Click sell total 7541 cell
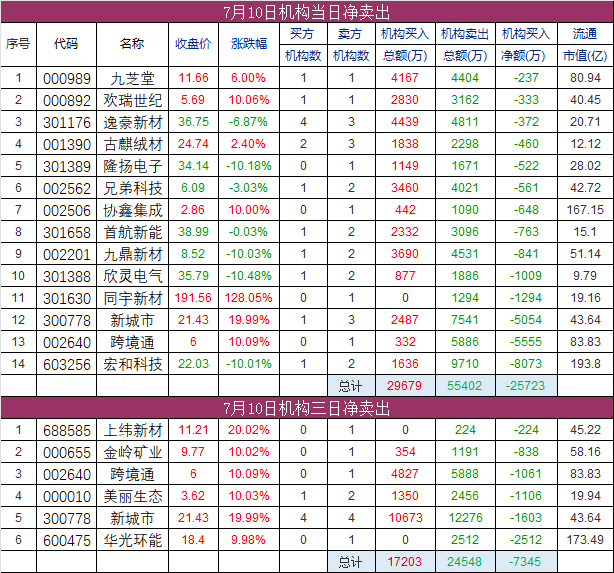The image size is (614, 573). 465,320
